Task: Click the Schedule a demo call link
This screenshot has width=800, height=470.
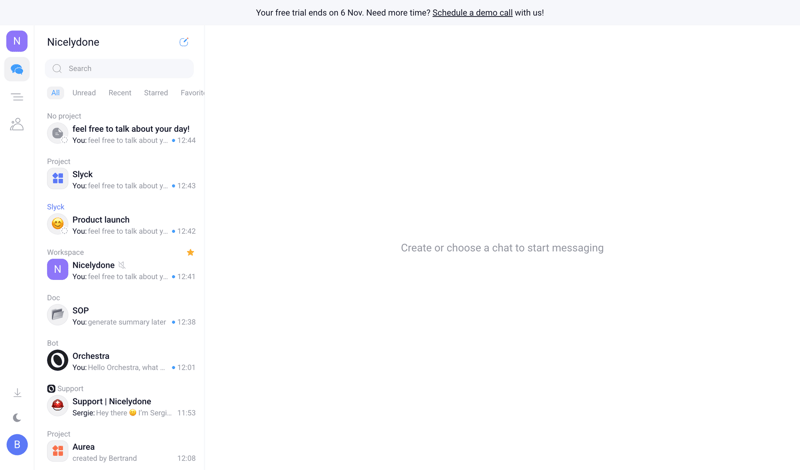Action: point(472,13)
